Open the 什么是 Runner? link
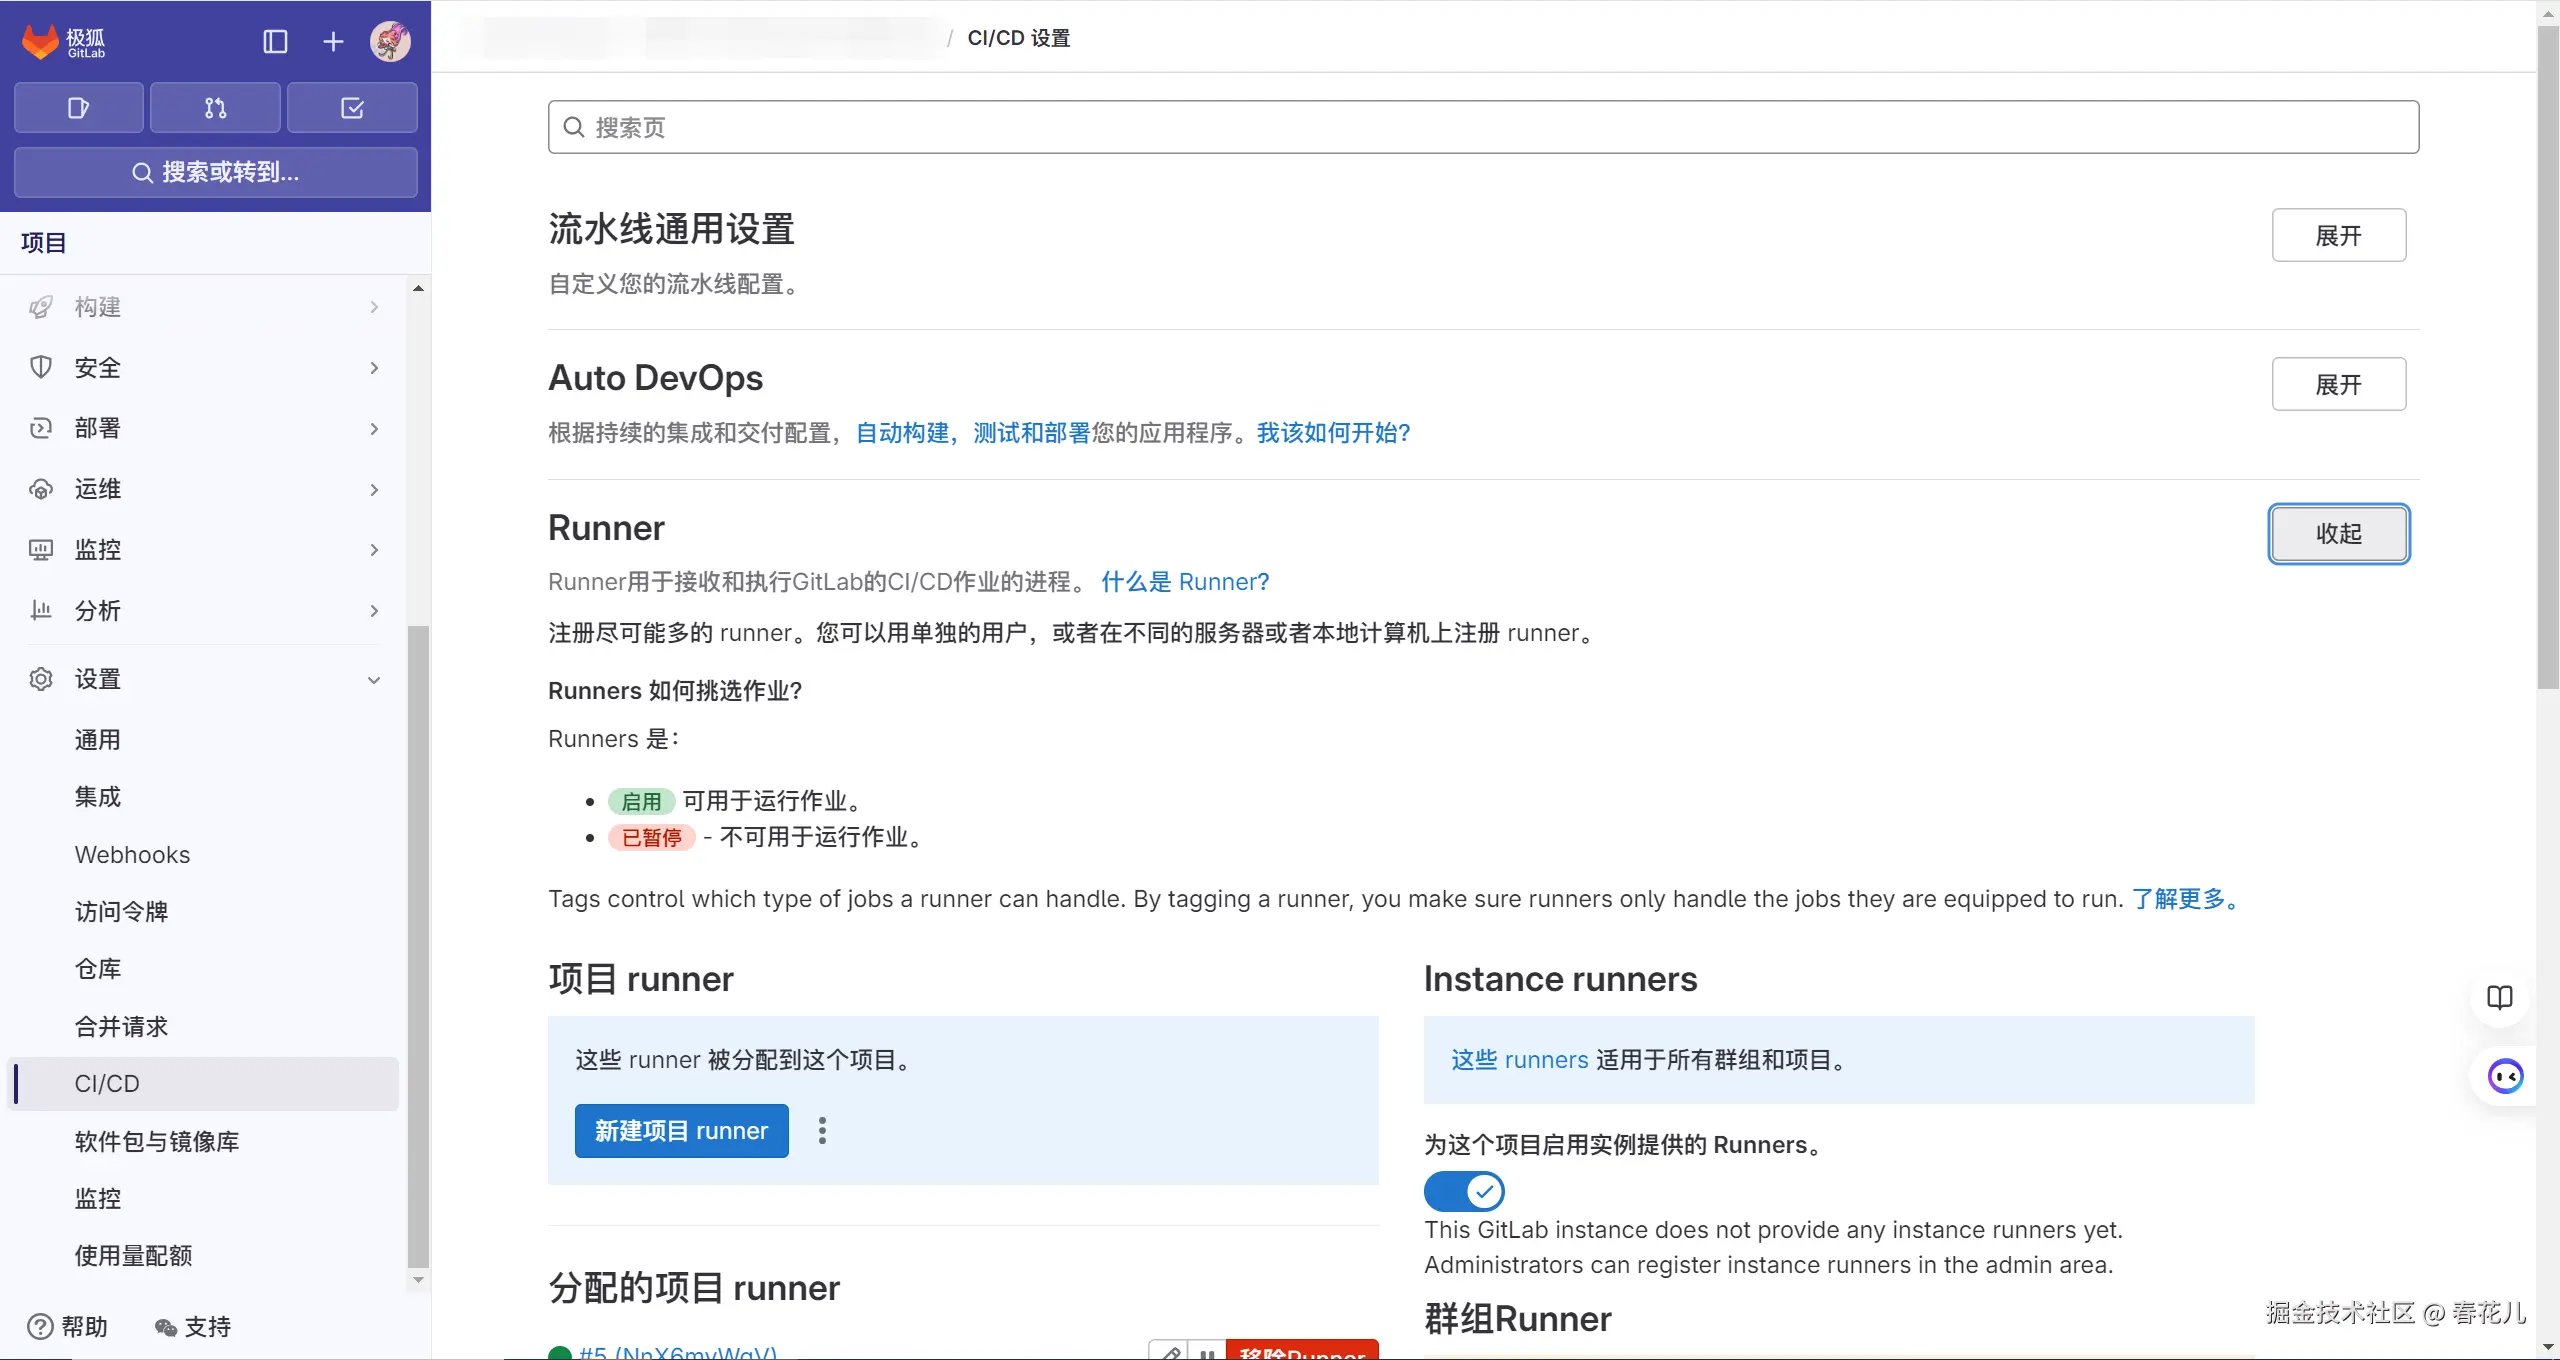 pos(1185,582)
